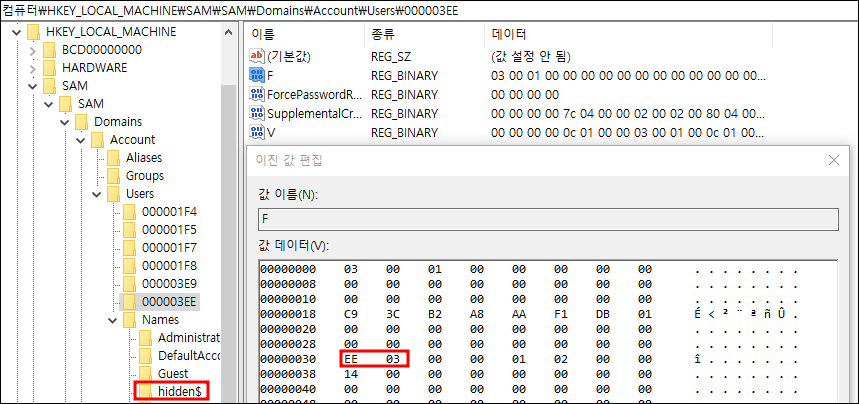Screen dimensions: 859x404
Task: Click the 000003EE key folder icon
Action: pyautogui.click(x=130, y=301)
